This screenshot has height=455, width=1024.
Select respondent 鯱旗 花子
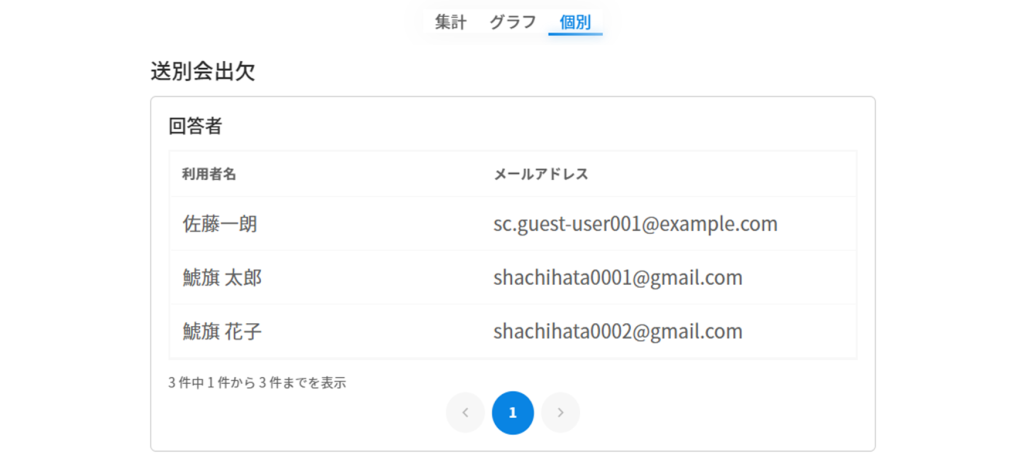pyautogui.click(x=222, y=332)
